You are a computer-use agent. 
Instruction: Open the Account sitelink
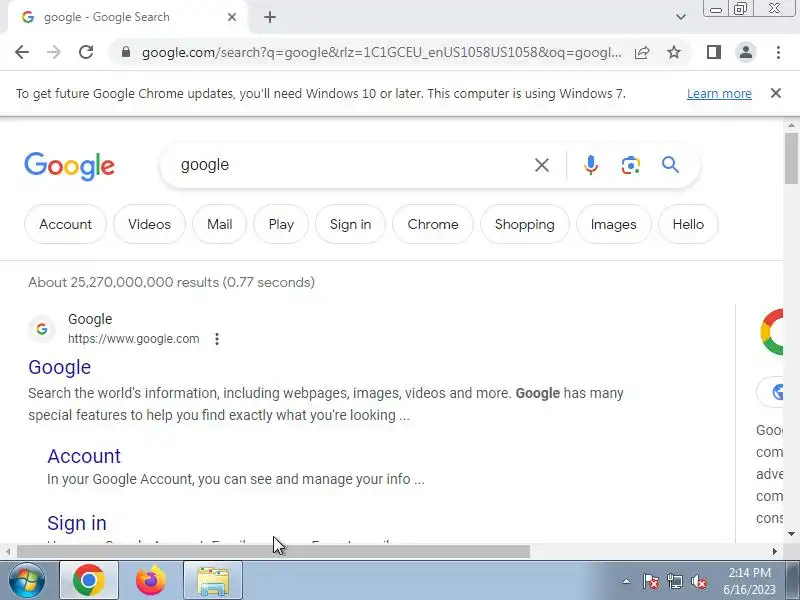click(x=84, y=456)
